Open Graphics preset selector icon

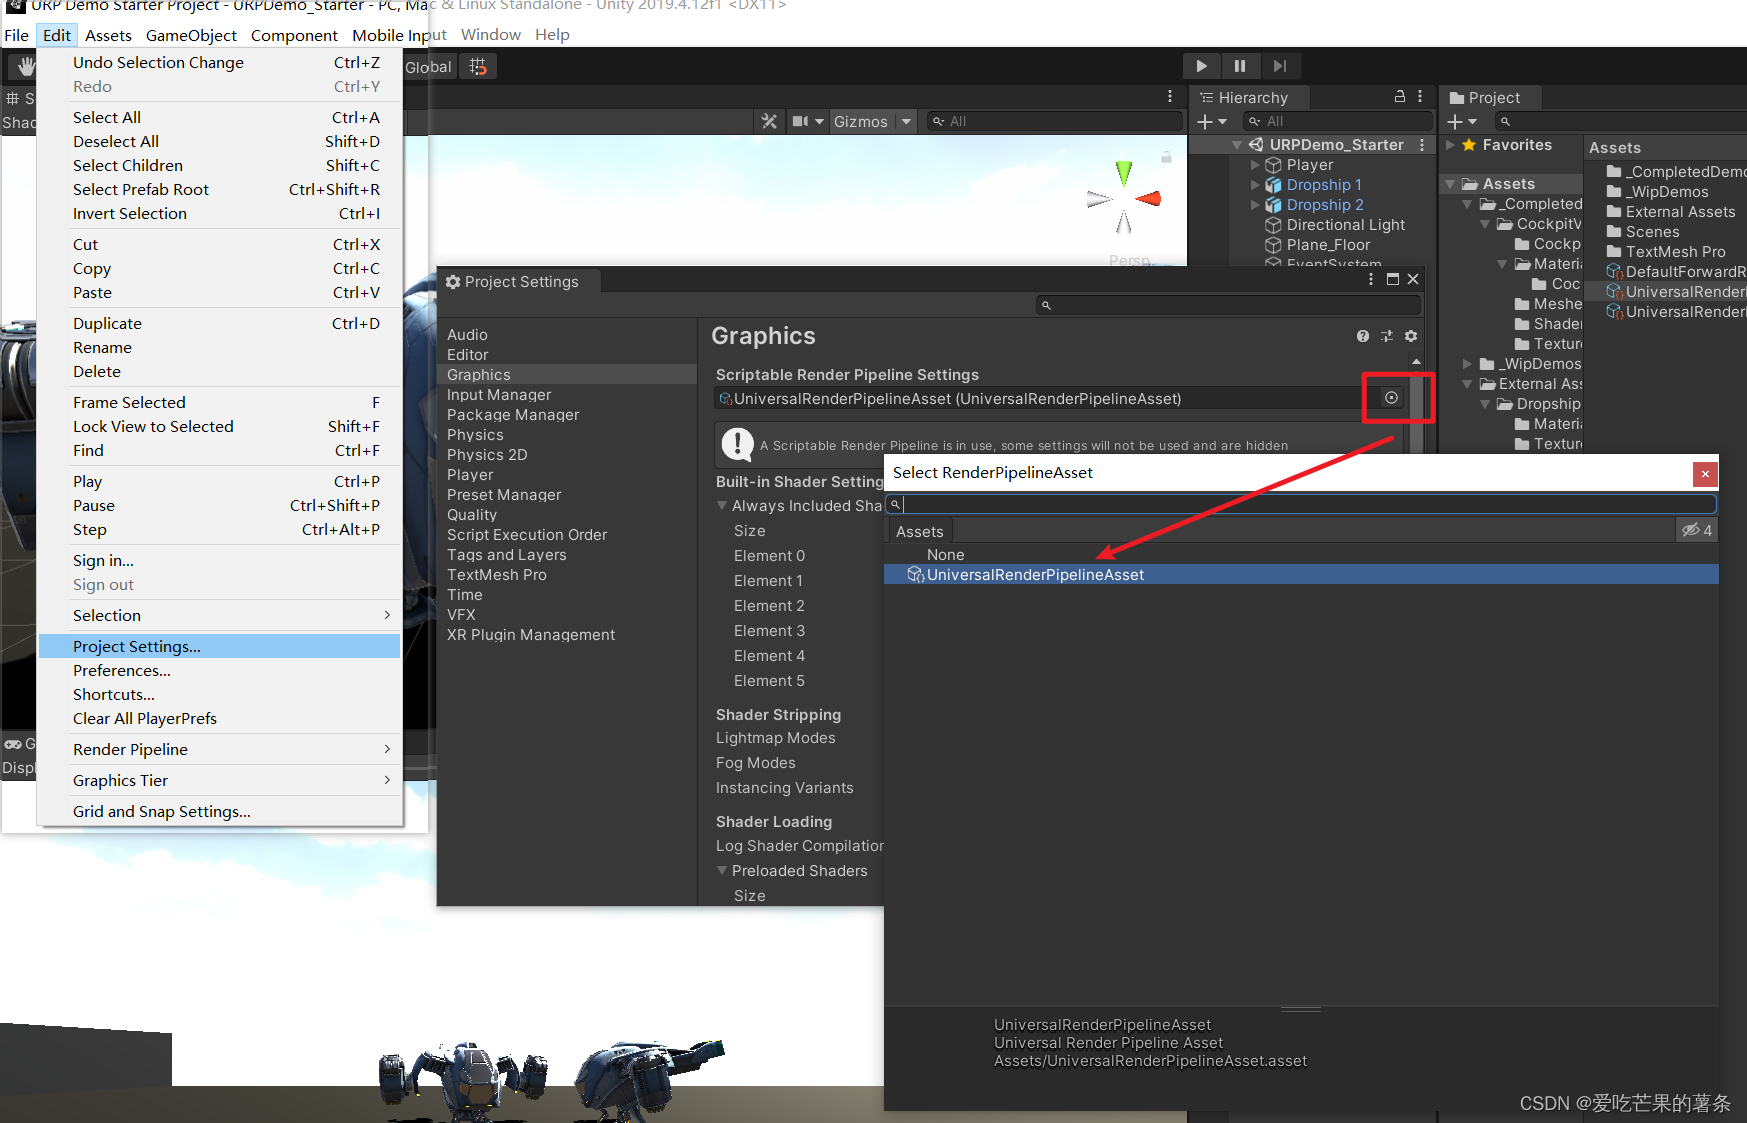pyautogui.click(x=1387, y=336)
